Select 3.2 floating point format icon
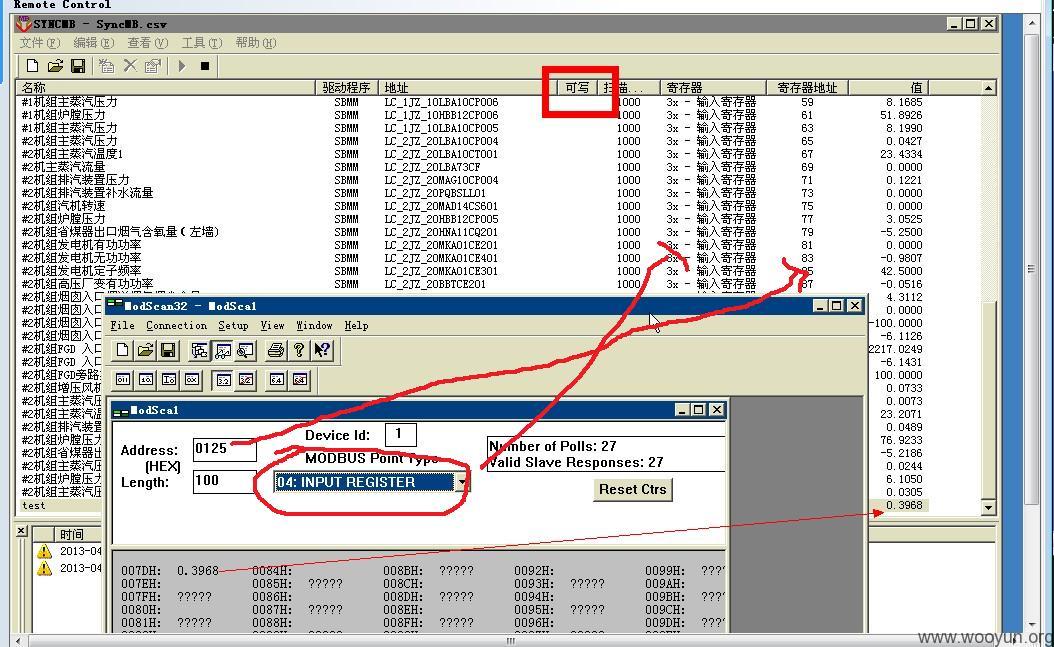Screen dimensions: 1054x647 pyautogui.click(x=223, y=380)
